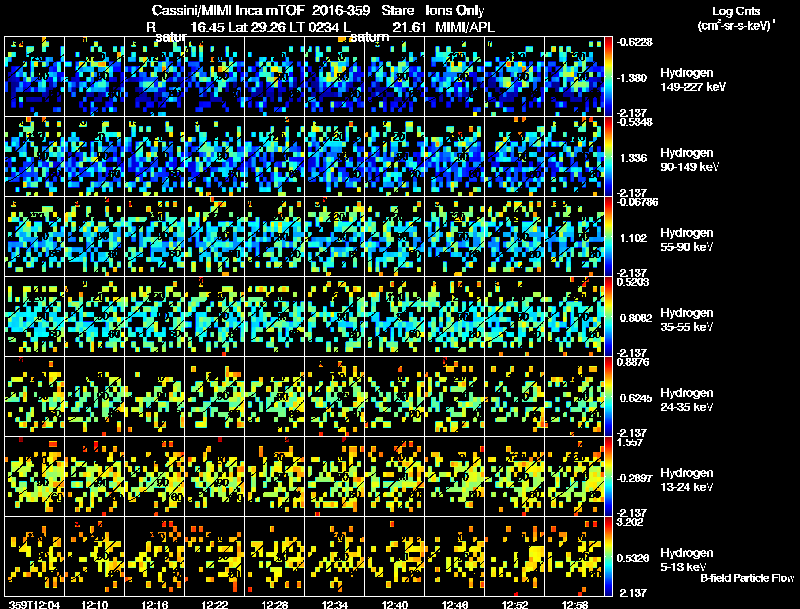The width and height of the screenshot is (800, 609).
Task: Click the 12:52 time axis label
Action: click(x=515, y=604)
